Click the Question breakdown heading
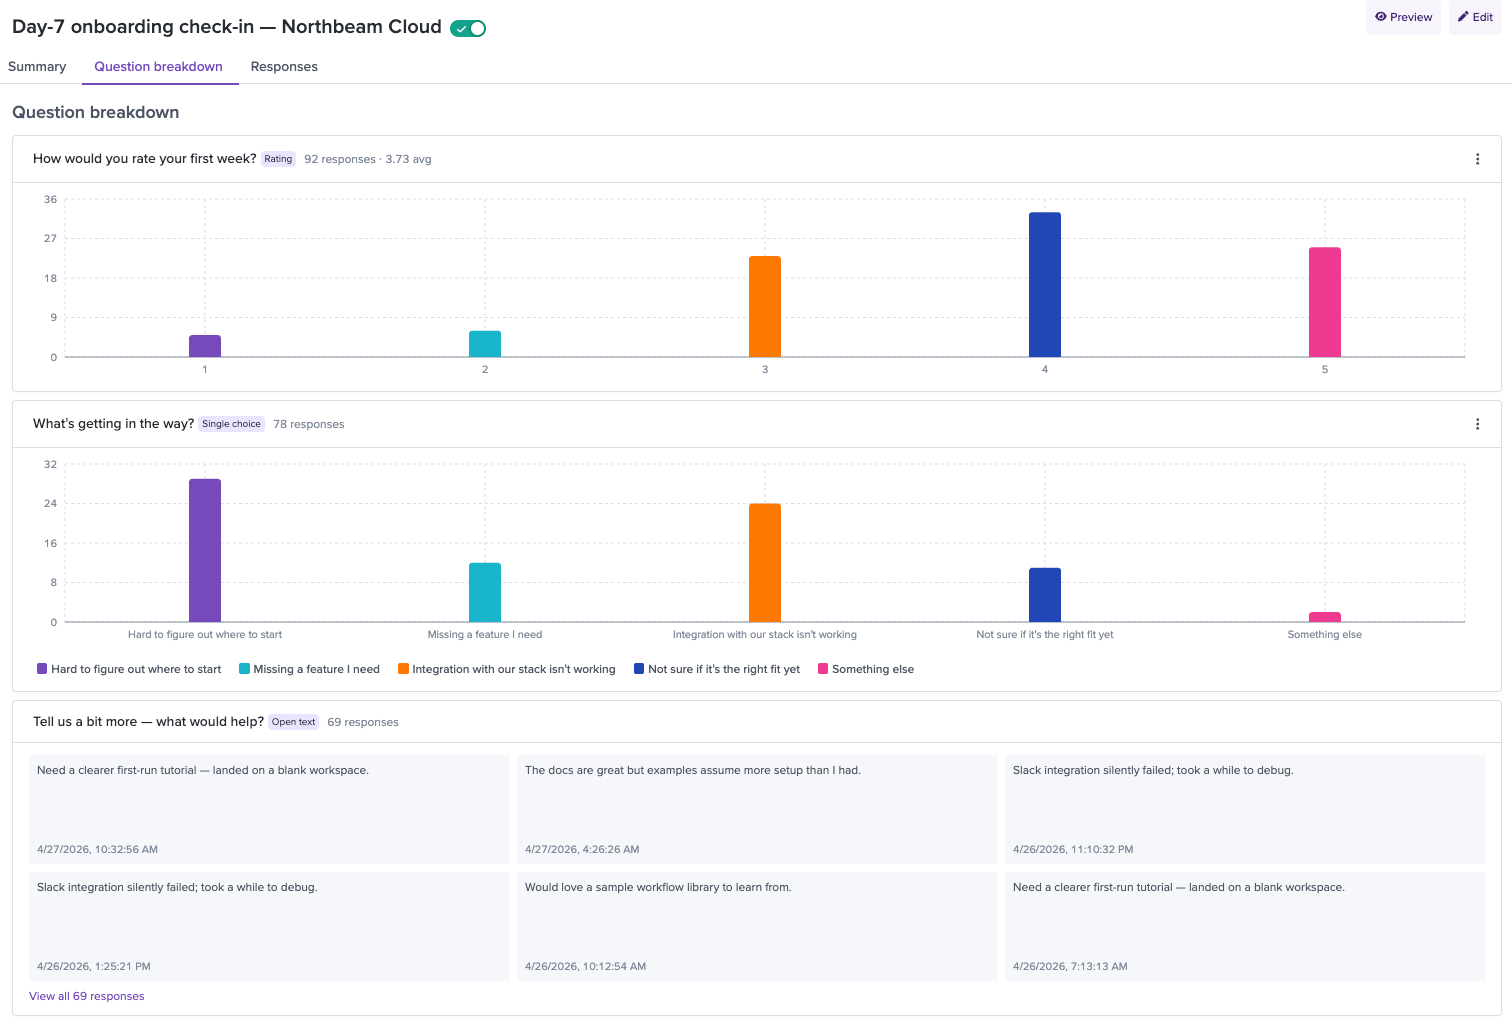 [x=96, y=112]
